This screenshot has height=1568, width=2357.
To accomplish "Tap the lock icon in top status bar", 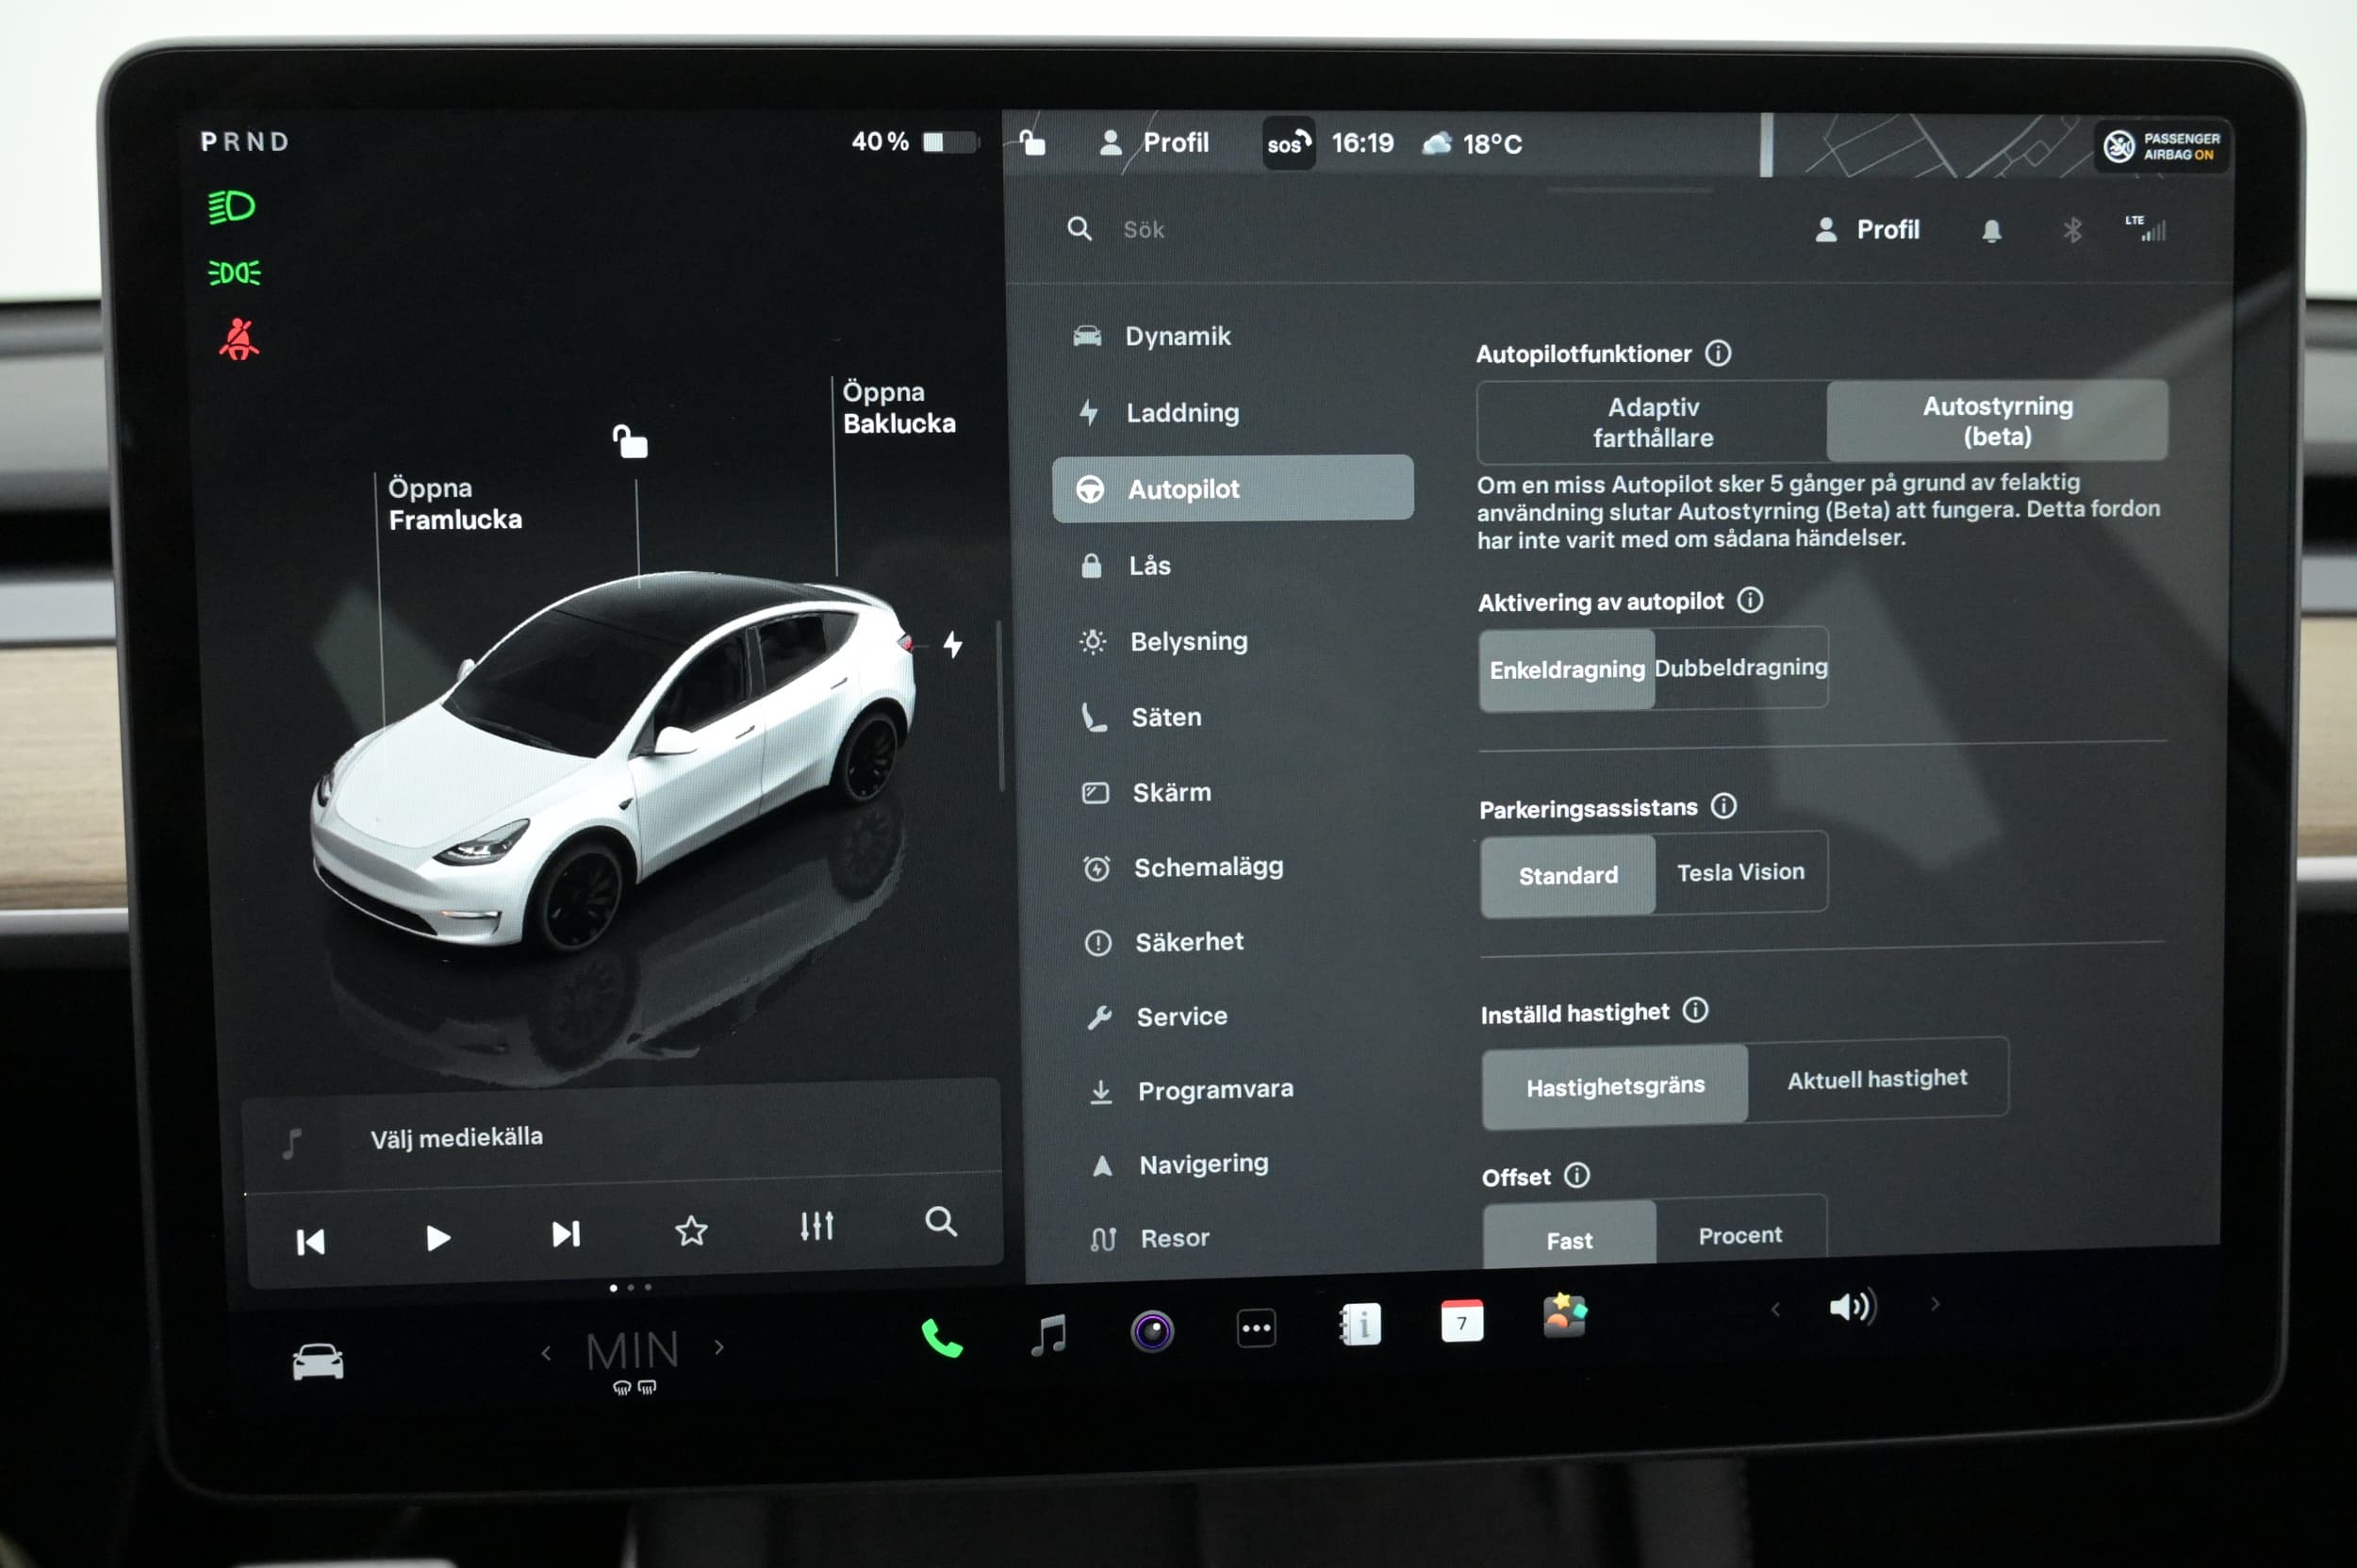I will point(1033,143).
